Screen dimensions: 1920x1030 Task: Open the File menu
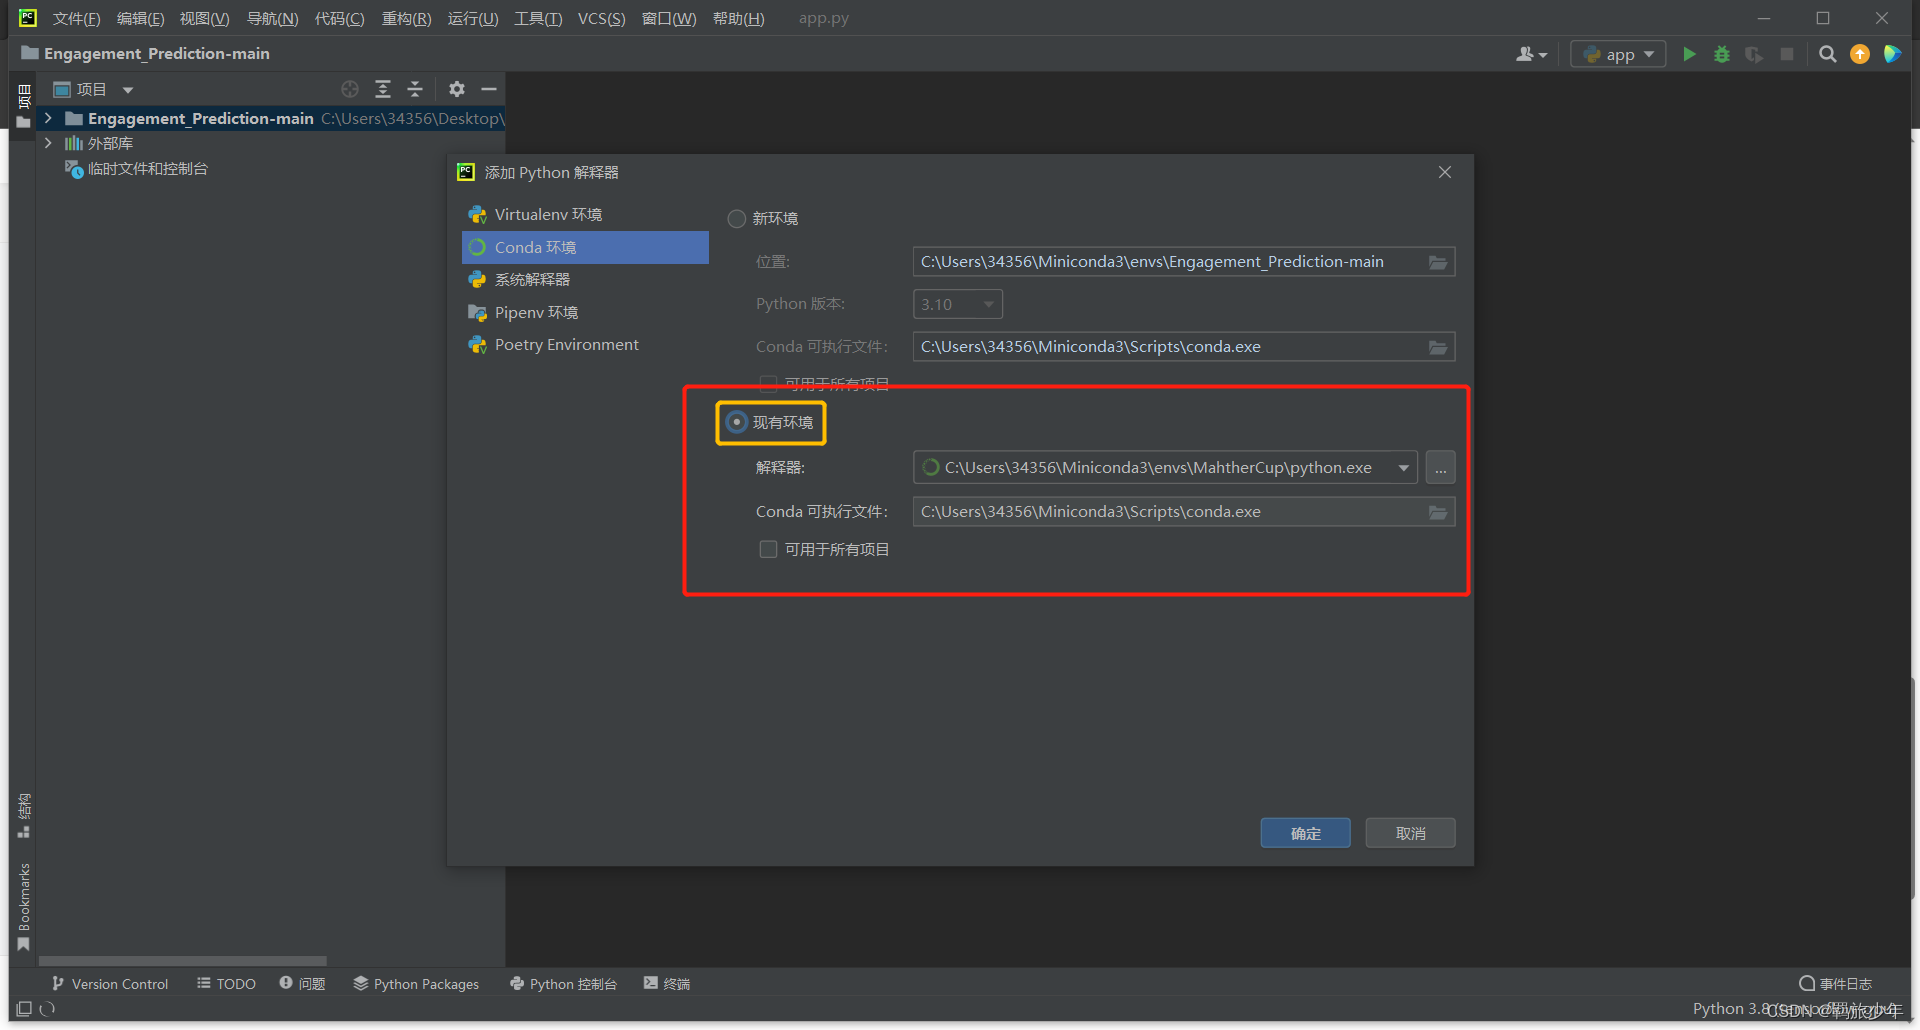click(76, 19)
